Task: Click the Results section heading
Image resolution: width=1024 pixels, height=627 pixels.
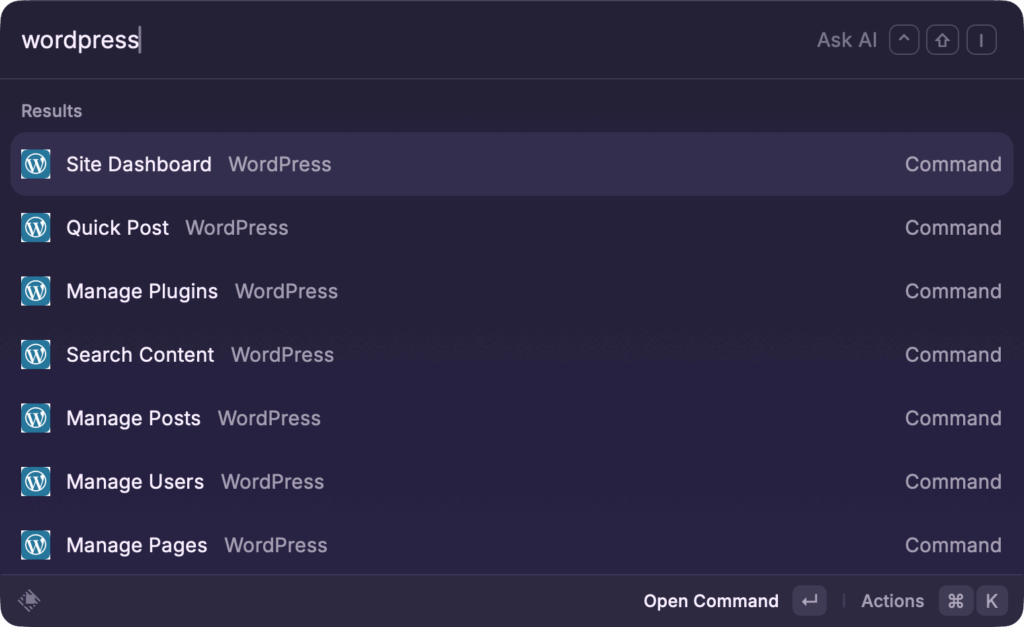Action: [x=52, y=111]
